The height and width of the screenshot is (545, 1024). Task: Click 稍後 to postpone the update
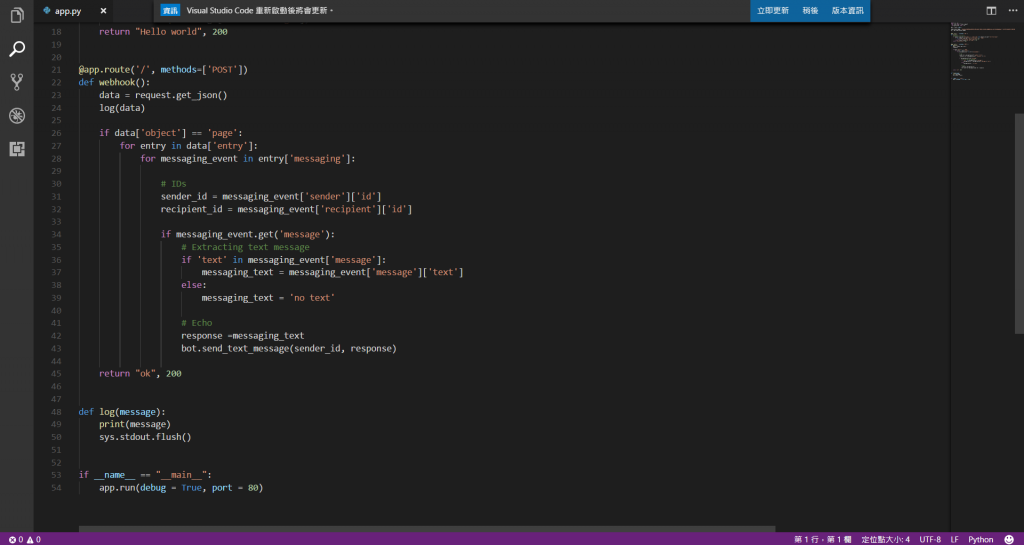(810, 10)
